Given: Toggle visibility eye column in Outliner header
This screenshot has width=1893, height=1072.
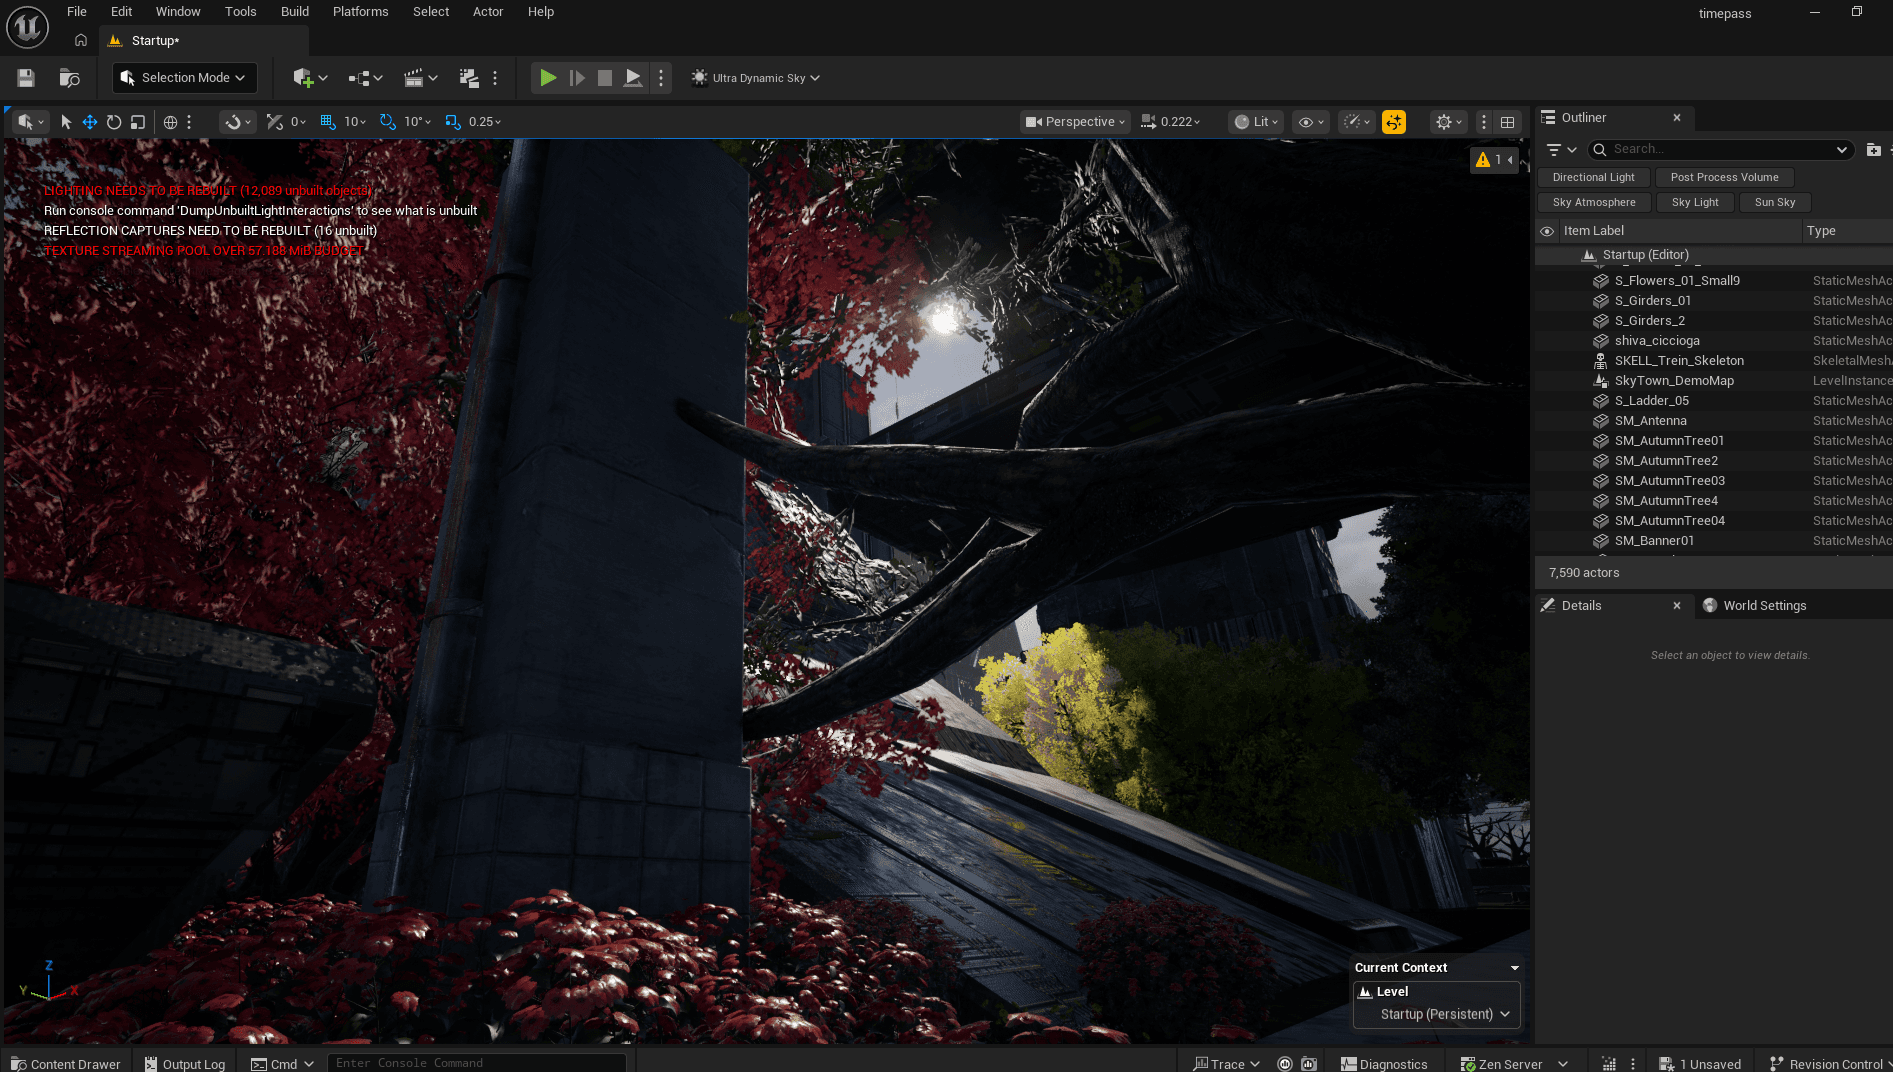Looking at the screenshot, I should click(1547, 231).
